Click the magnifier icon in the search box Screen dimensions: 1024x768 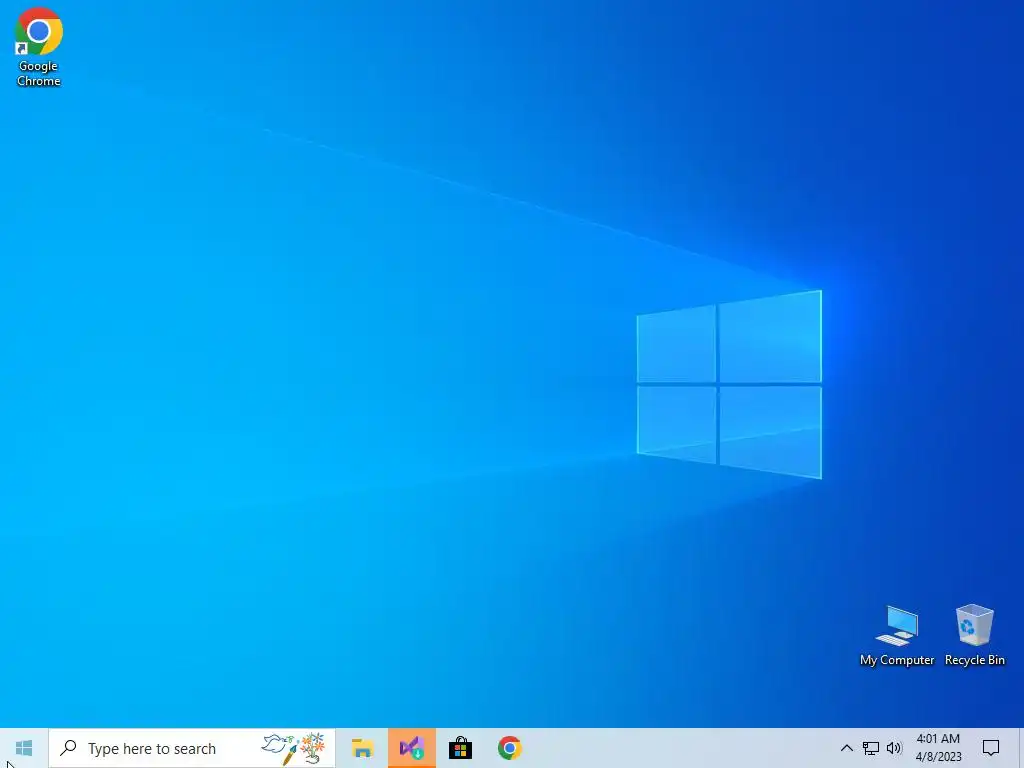click(x=68, y=748)
